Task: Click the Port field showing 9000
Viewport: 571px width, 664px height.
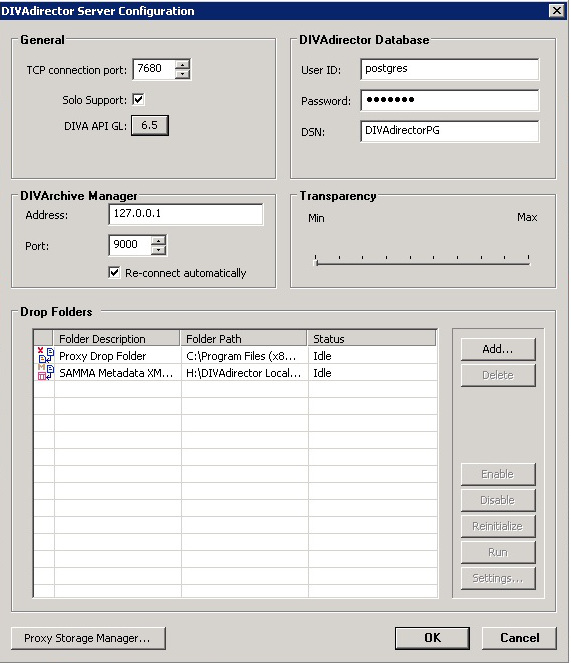Action: [x=130, y=245]
